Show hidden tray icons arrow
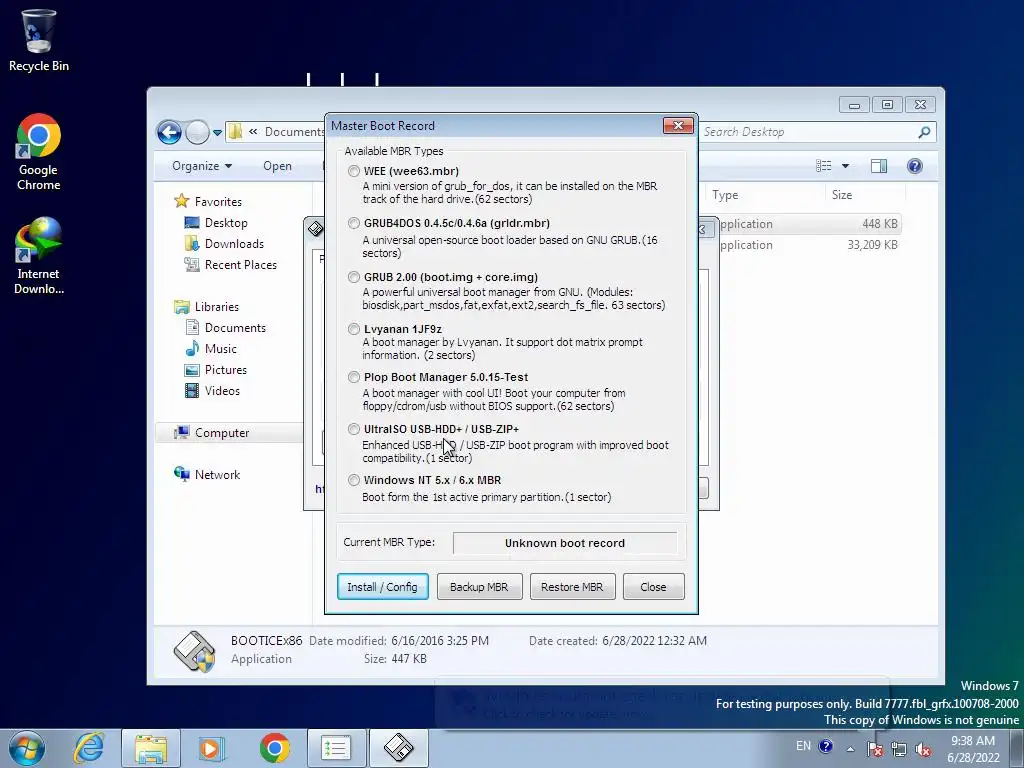This screenshot has width=1024, height=768. click(x=850, y=749)
